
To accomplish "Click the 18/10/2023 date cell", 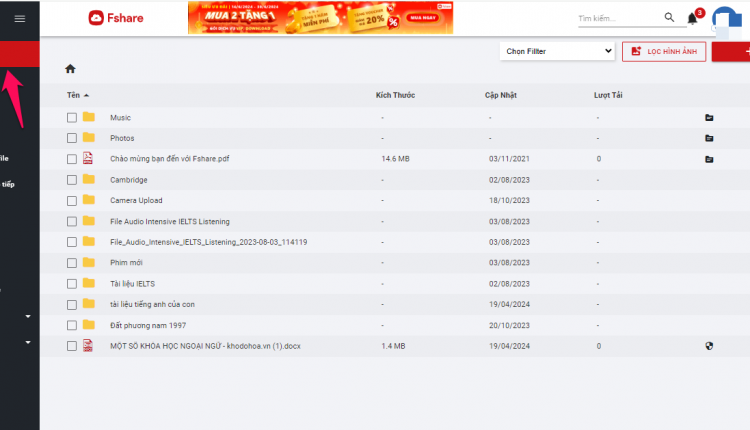I will [509, 200].
